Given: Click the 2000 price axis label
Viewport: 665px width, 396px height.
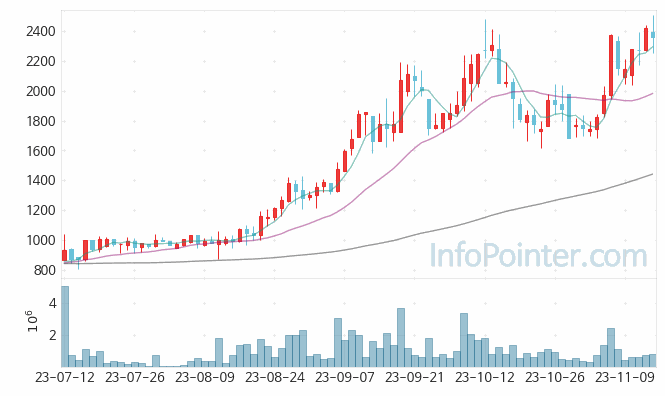Looking at the screenshot, I should coord(41,91).
